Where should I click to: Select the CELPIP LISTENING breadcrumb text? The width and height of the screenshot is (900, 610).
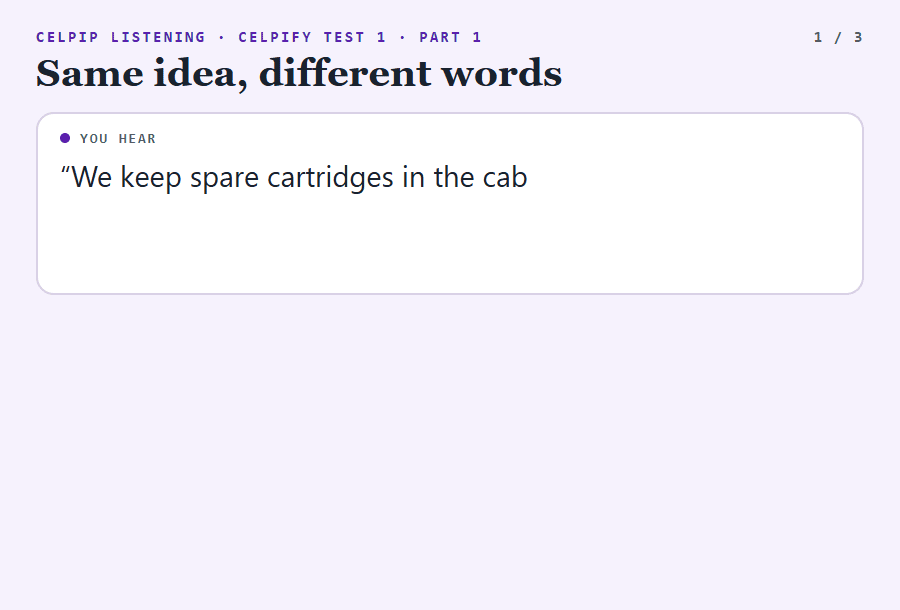point(121,37)
